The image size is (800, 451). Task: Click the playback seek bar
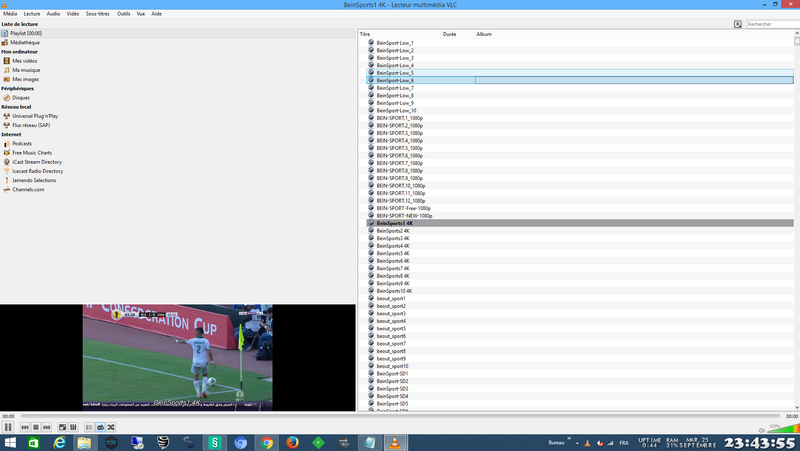tap(400, 416)
